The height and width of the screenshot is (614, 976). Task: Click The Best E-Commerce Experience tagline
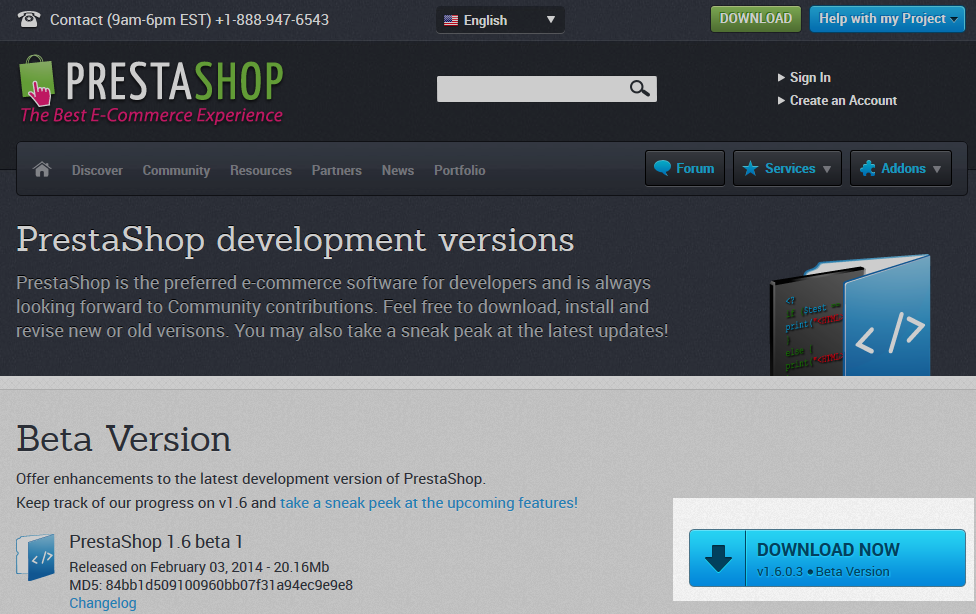point(151,115)
